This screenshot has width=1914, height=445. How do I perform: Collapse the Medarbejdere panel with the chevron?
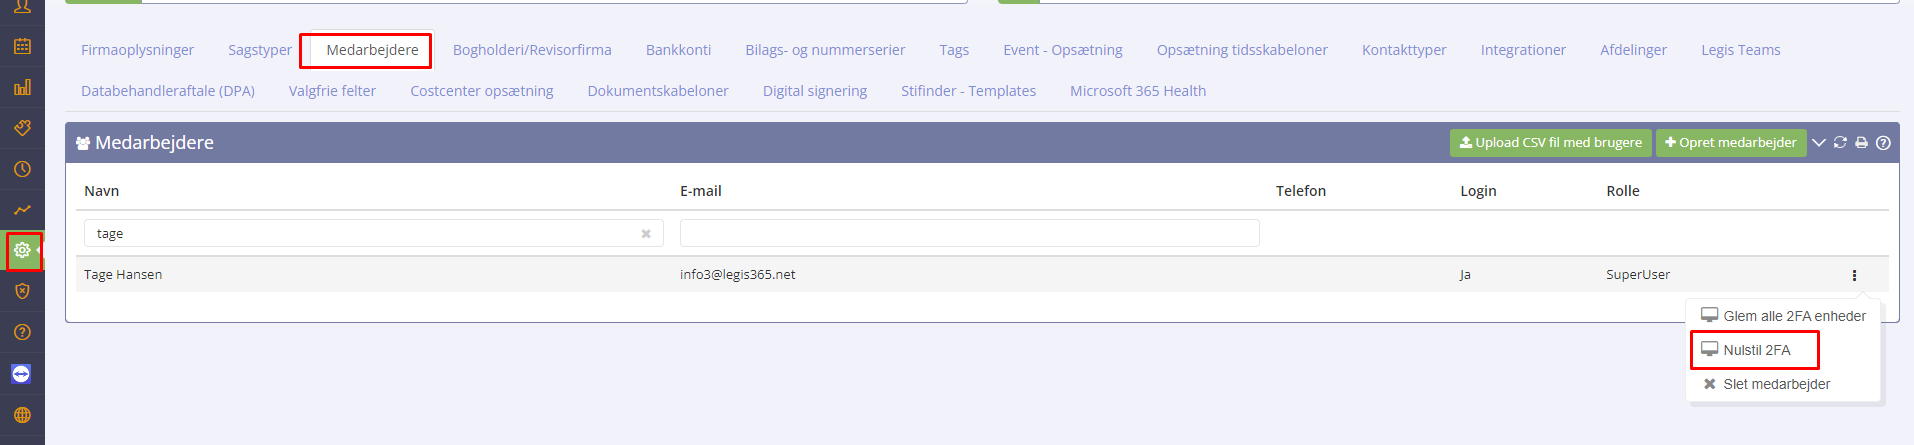click(1819, 143)
